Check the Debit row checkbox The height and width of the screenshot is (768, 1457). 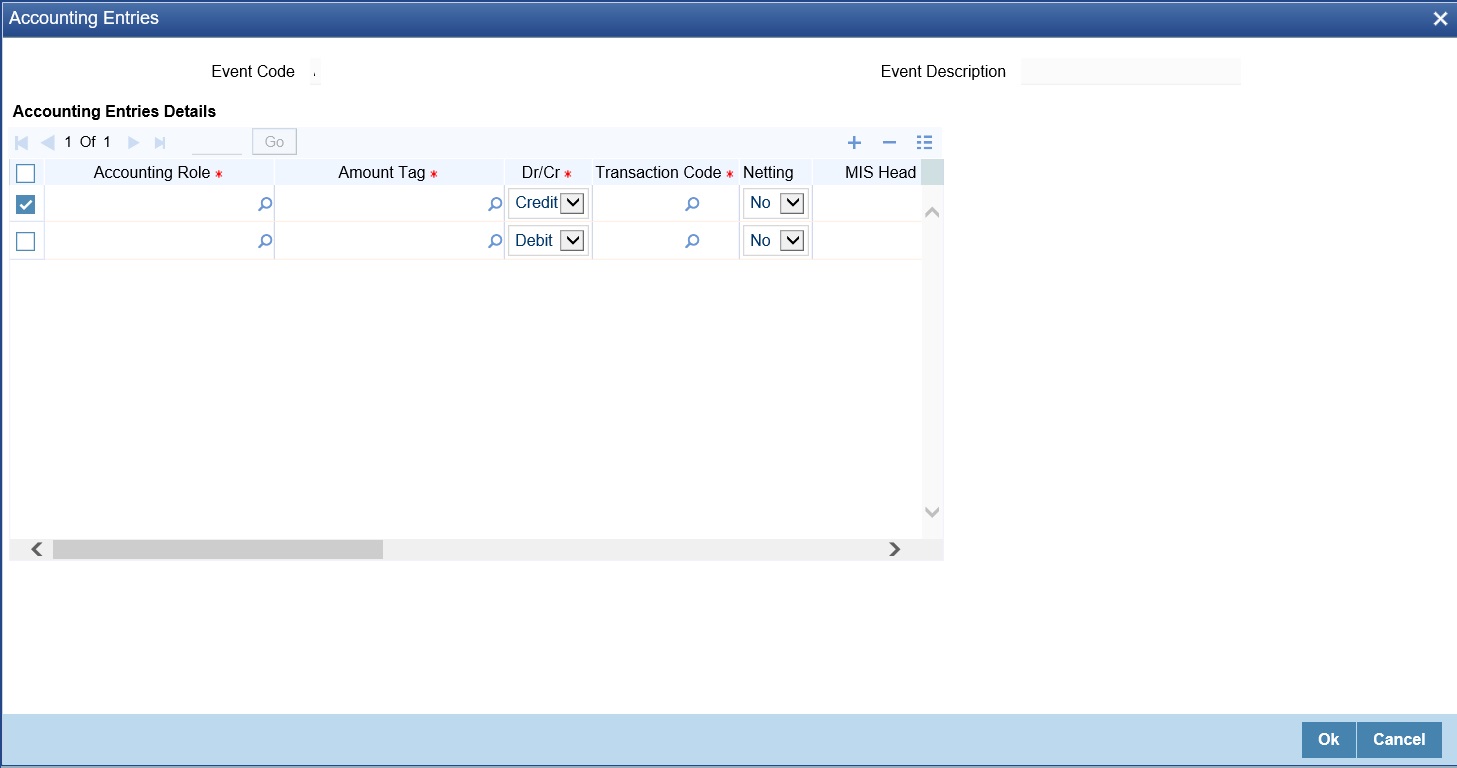tap(26, 241)
